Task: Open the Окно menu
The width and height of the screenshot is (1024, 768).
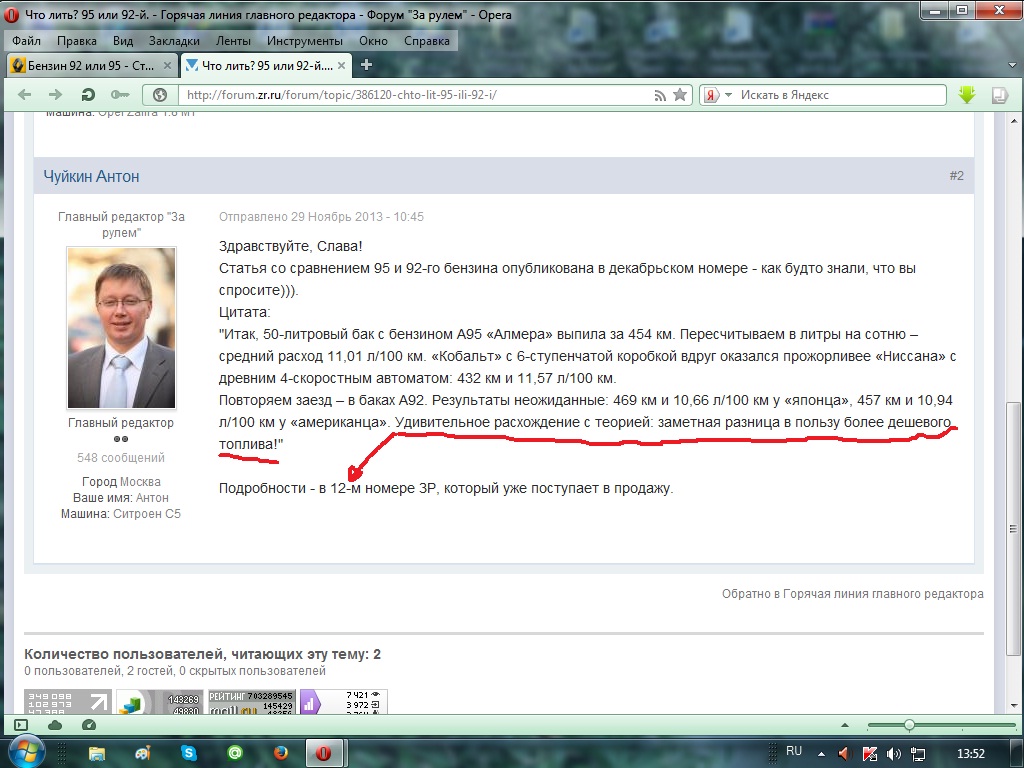Action: 374,40
